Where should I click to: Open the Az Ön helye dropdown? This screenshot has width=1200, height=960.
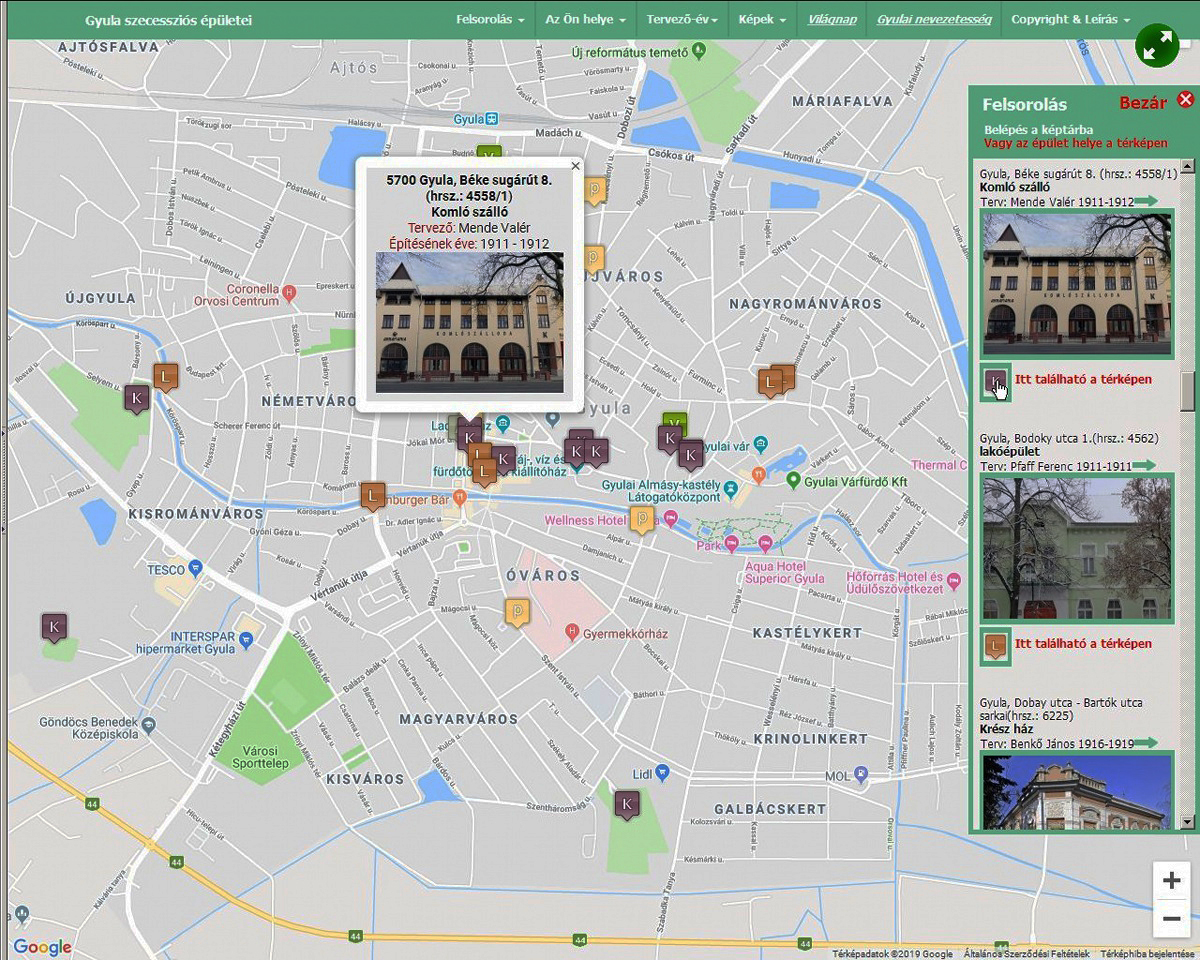tap(585, 20)
